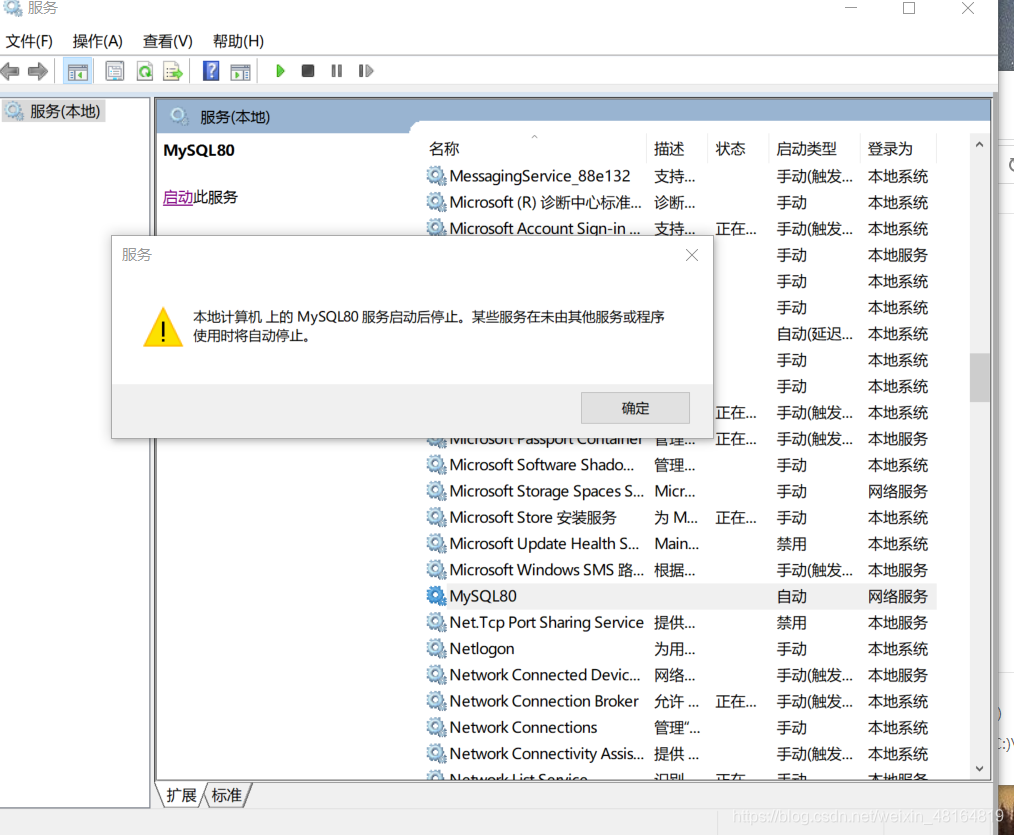Viewport: 1014px width, 835px height.
Task: Click the Restart Service toolbar button
Action: 365,71
